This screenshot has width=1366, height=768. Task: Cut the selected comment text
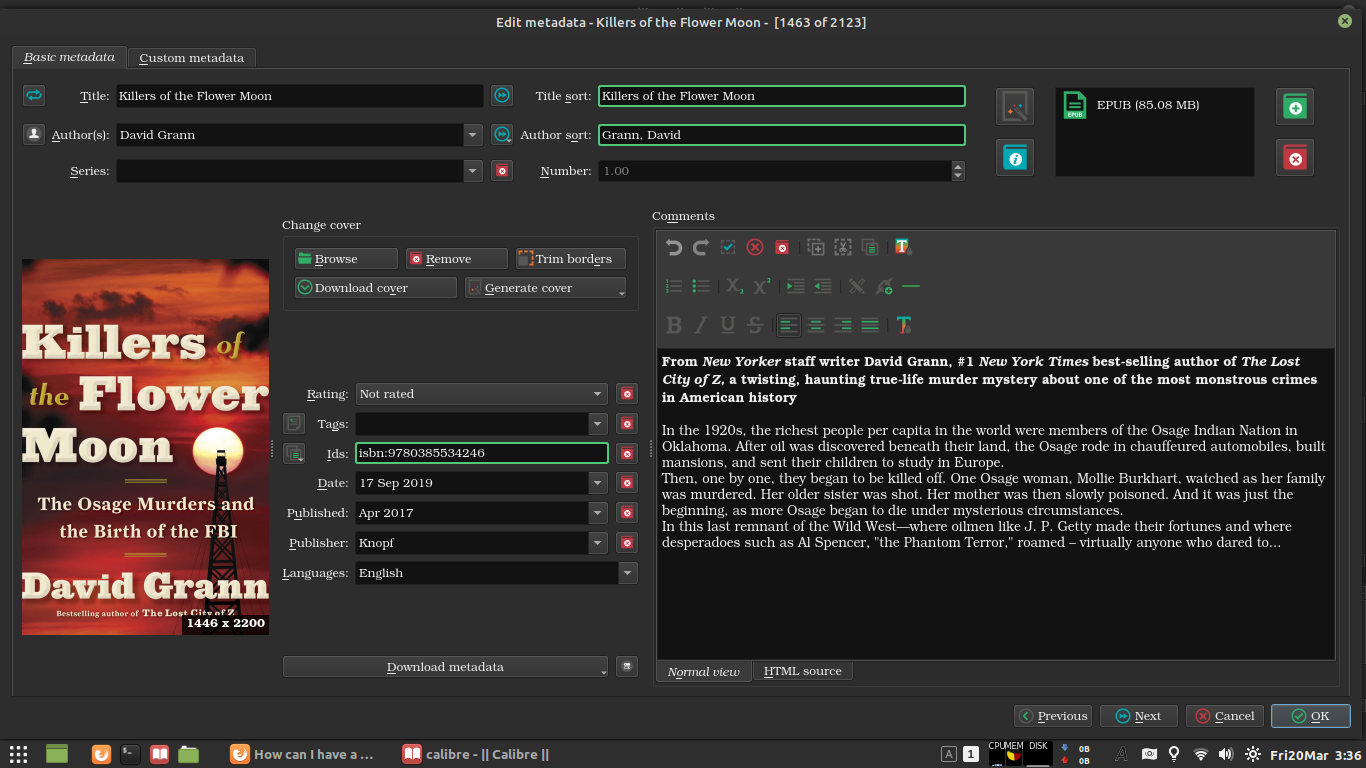point(843,247)
